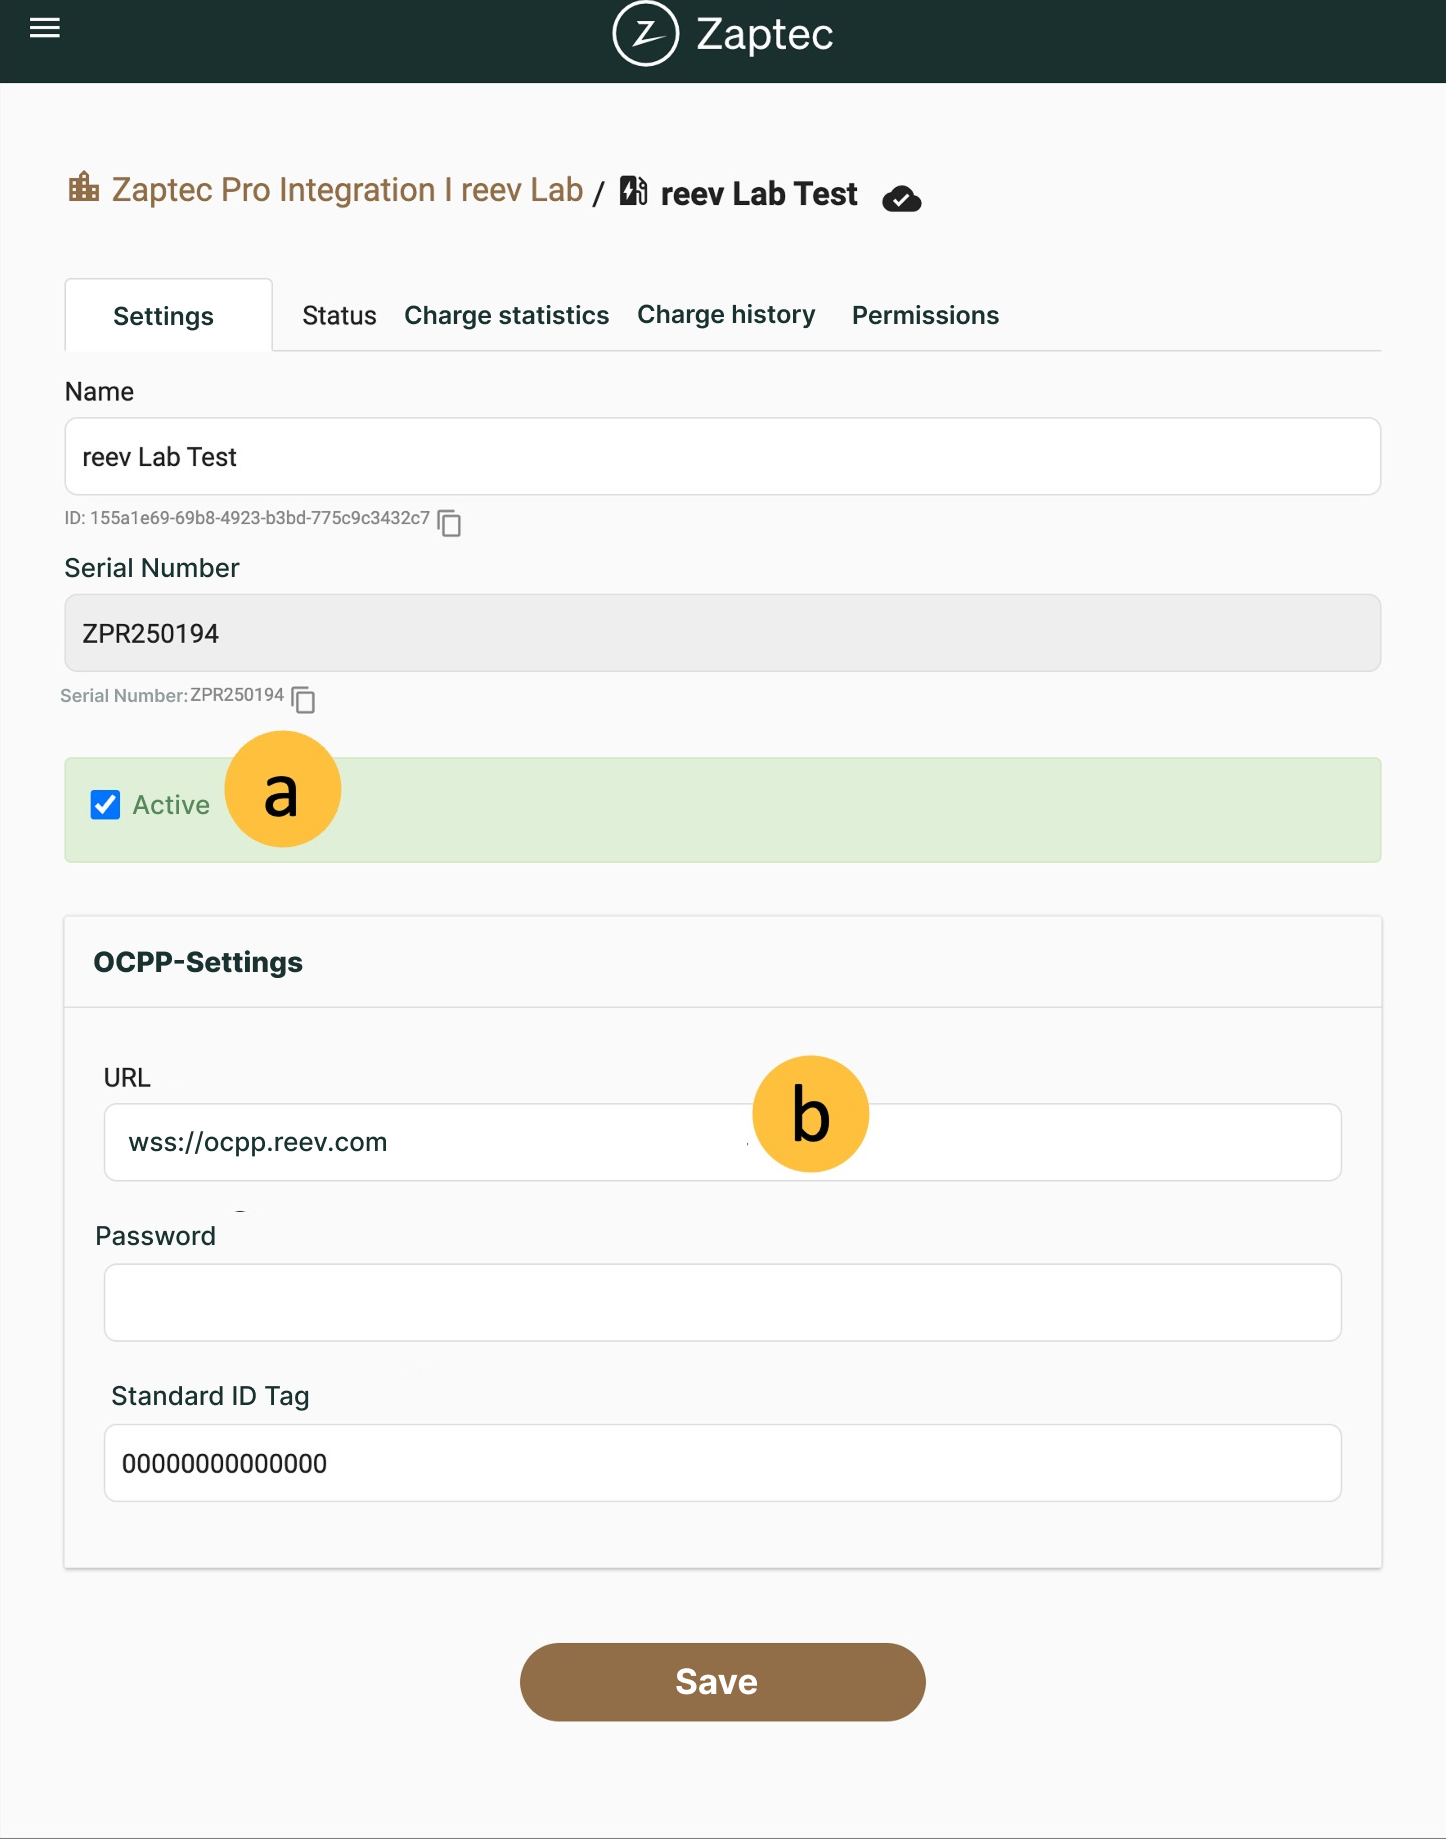Click the Name input field
The width and height of the screenshot is (1446, 1839).
pos(722,456)
